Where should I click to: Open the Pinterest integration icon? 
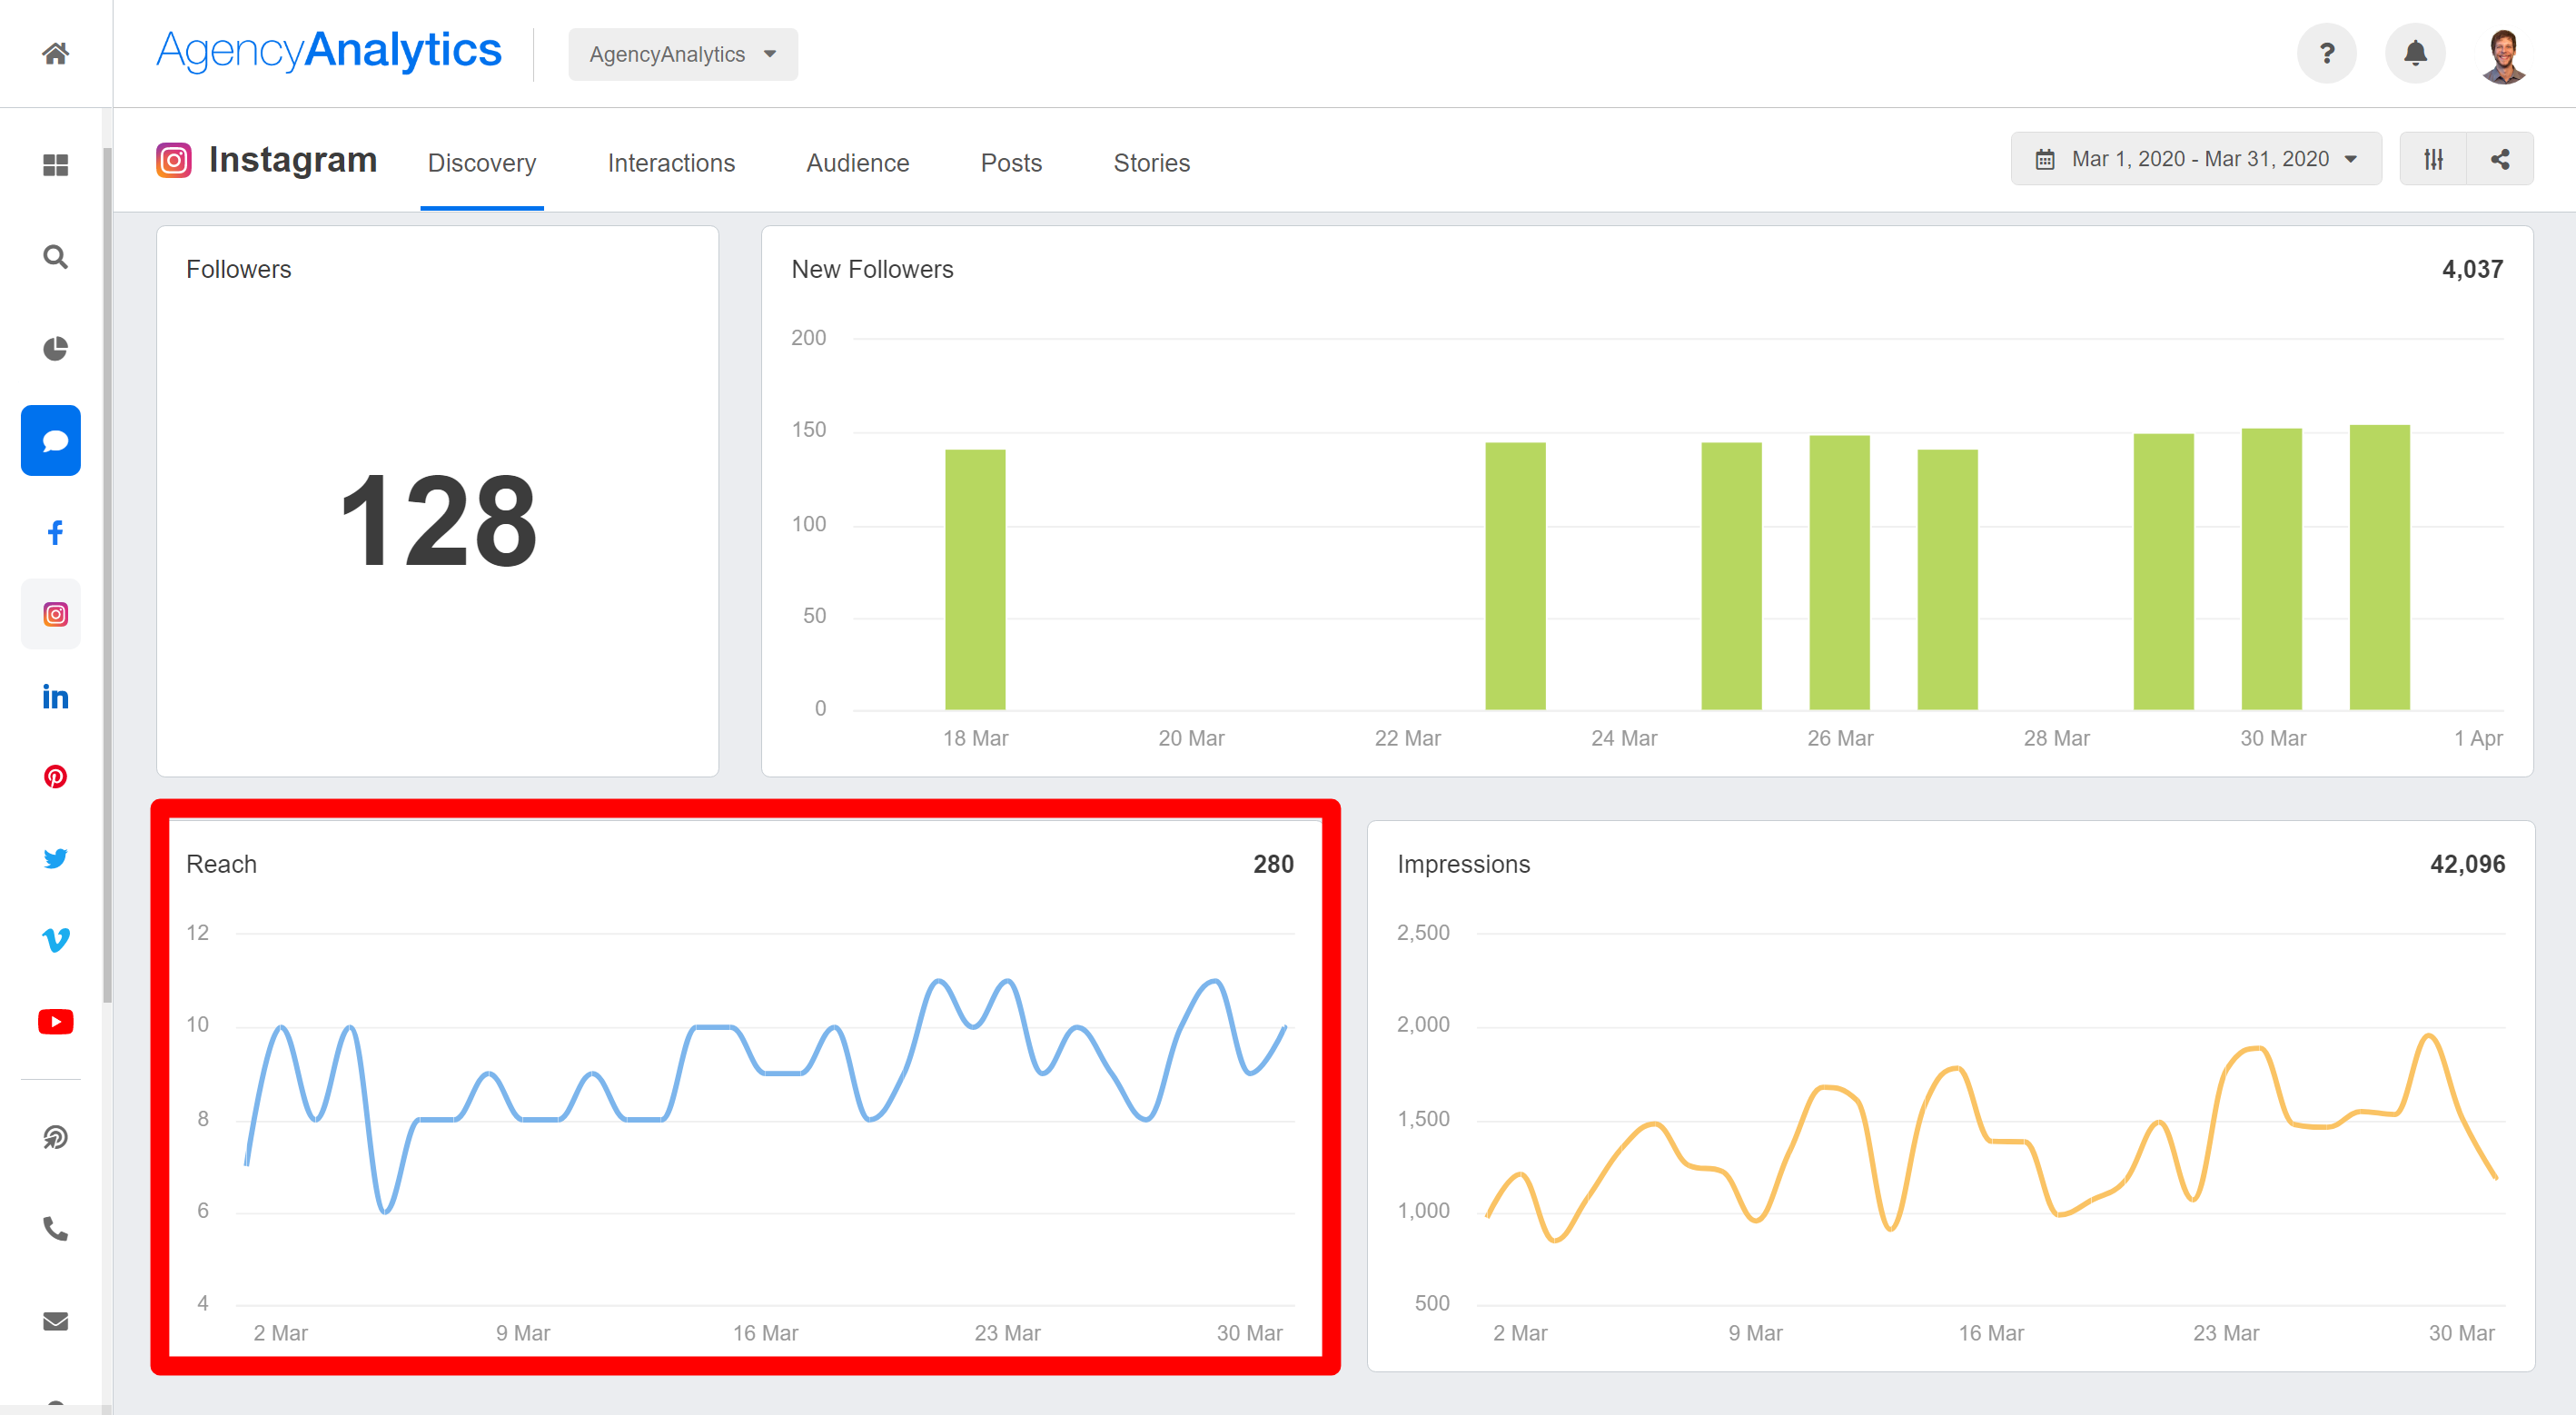55,777
